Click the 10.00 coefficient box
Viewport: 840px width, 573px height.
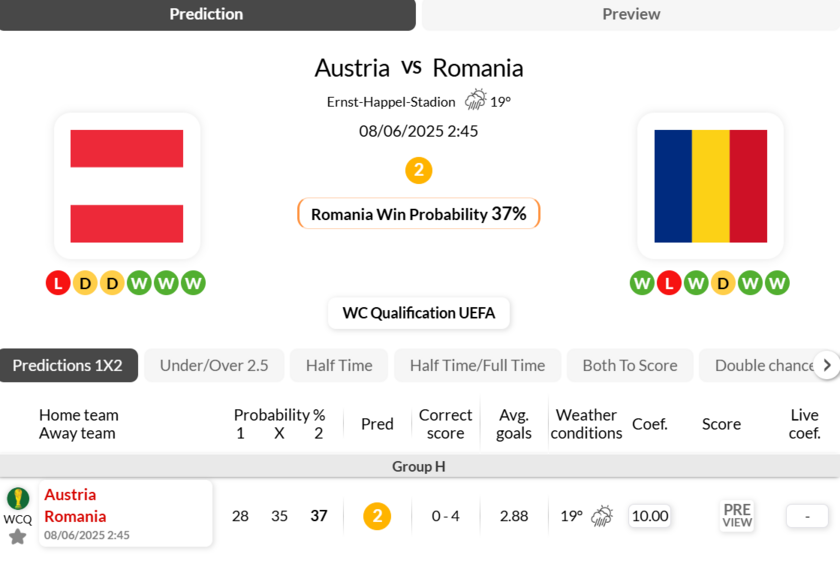pos(650,516)
